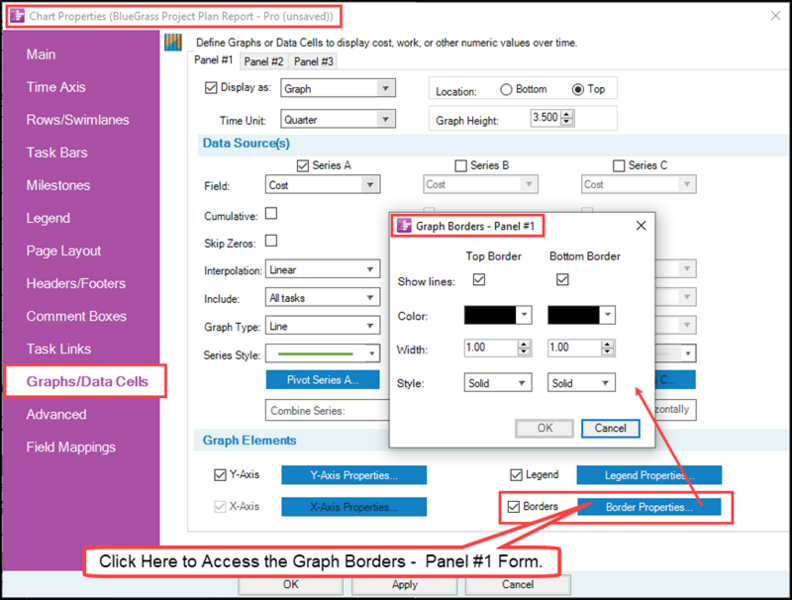Close the Chart Properties window
Screen dimensions: 792x600
coord(775,16)
